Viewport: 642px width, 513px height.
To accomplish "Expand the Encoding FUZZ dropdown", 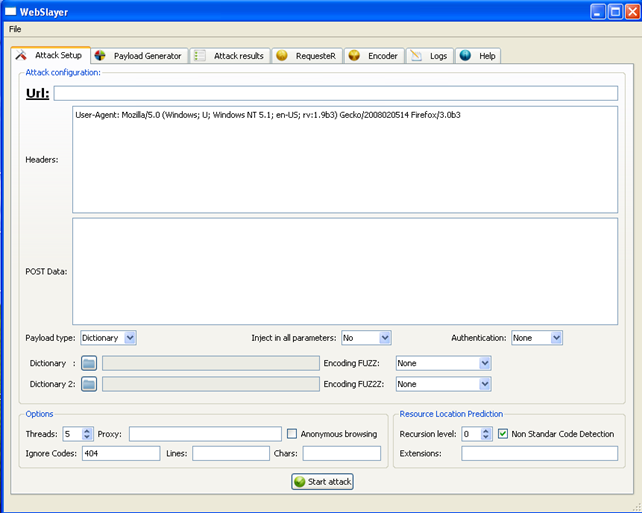I will point(443,363).
